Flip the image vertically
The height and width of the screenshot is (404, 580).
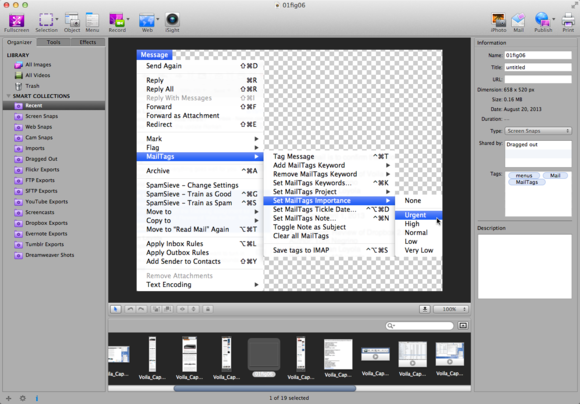tap(193, 309)
